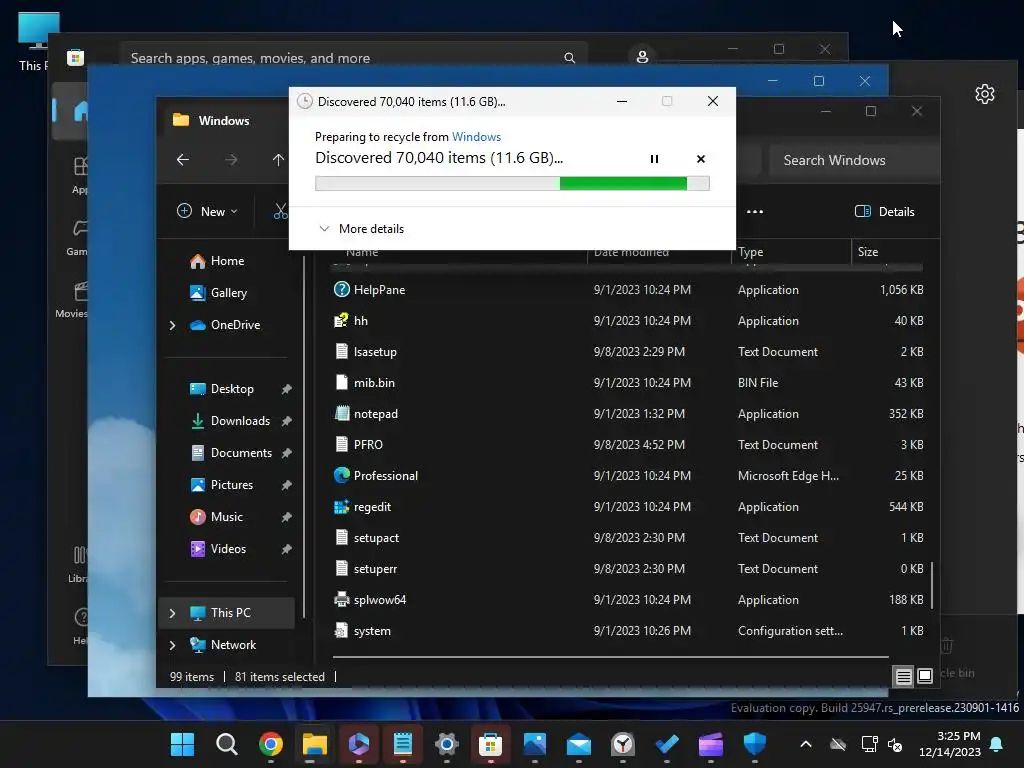The height and width of the screenshot is (768, 1024).
Task: Open the Mail app on the taskbar
Action: tap(579, 744)
